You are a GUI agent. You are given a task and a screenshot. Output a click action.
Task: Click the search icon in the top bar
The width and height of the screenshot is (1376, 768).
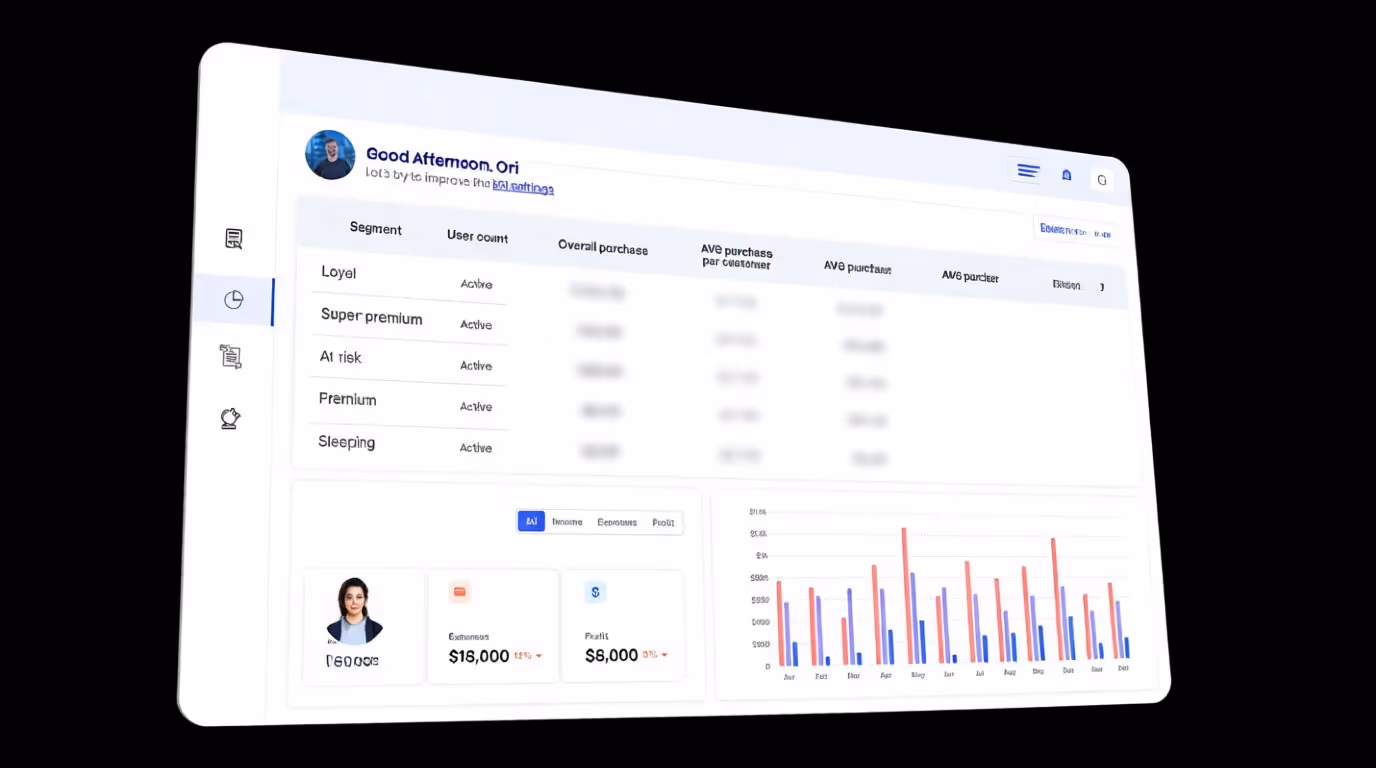pyautogui.click(x=1101, y=179)
